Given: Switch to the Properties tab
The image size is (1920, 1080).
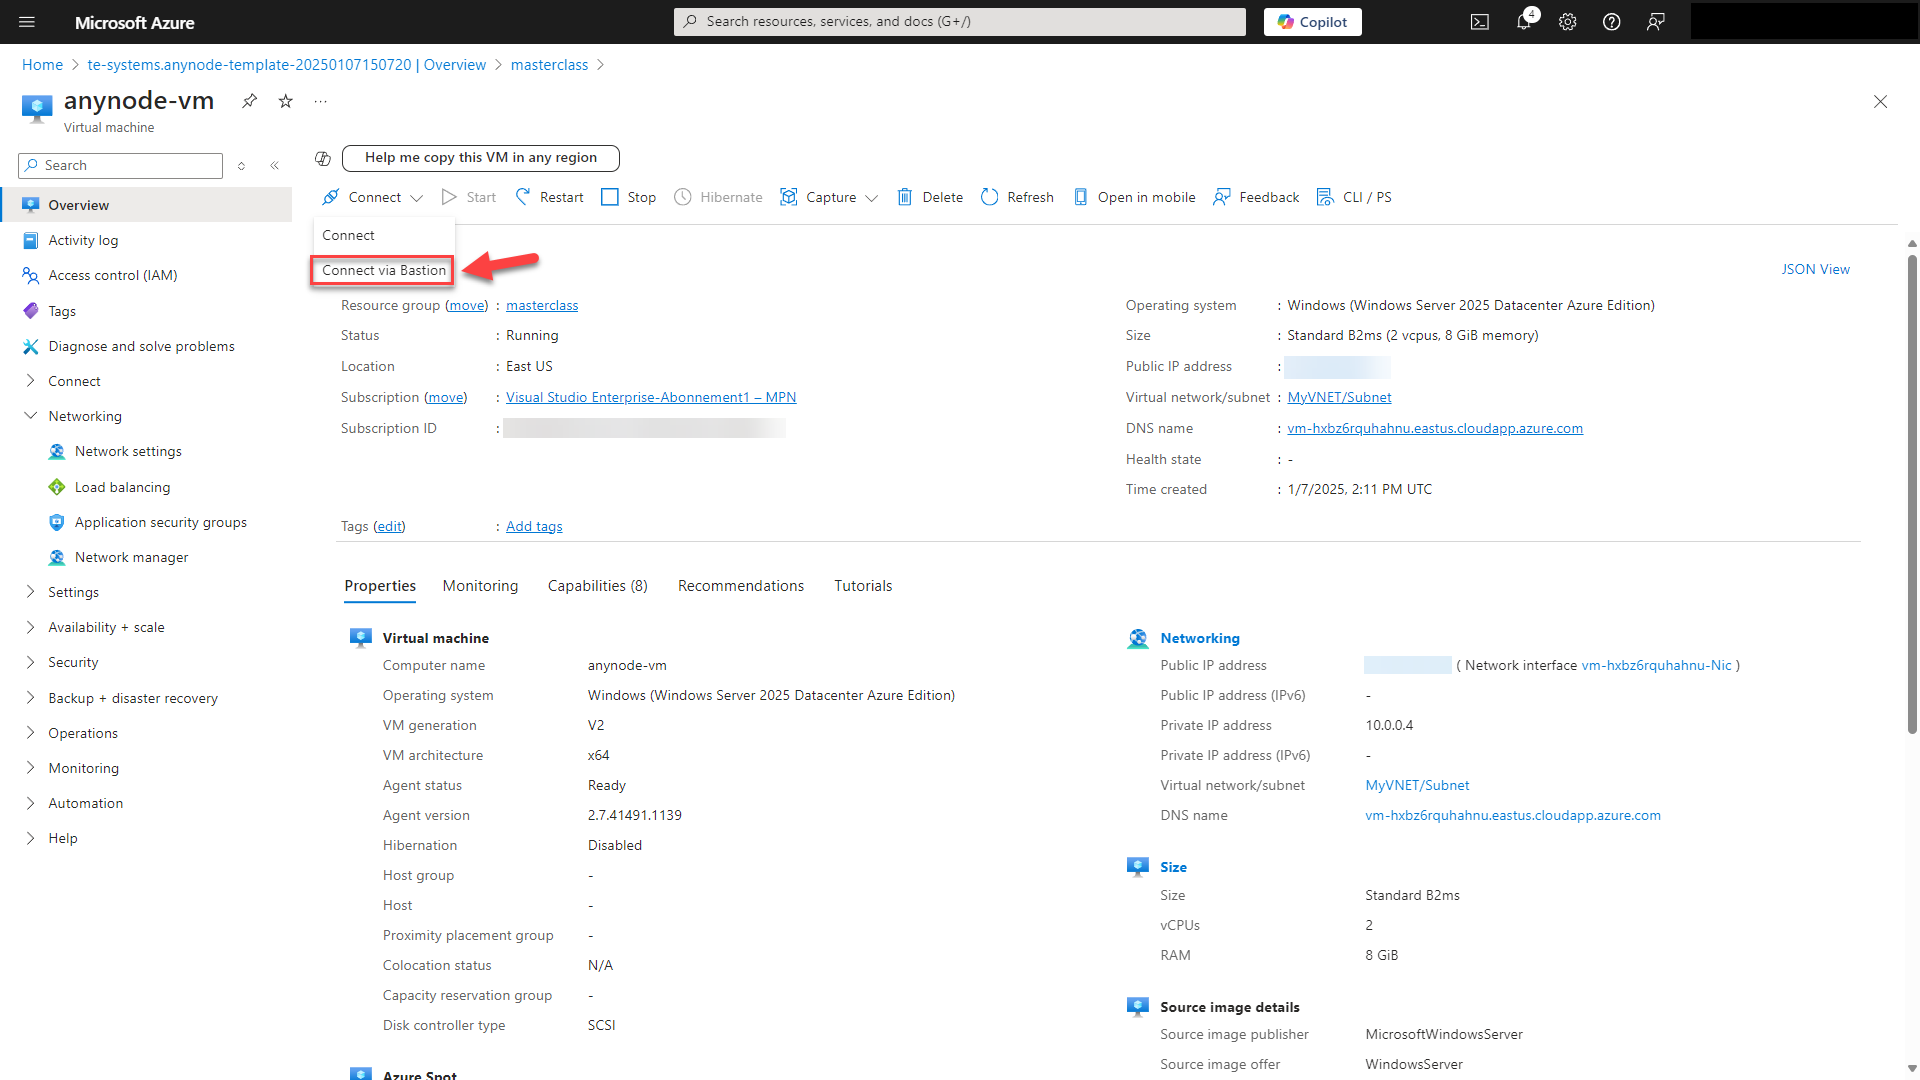Looking at the screenshot, I should tap(380, 587).
